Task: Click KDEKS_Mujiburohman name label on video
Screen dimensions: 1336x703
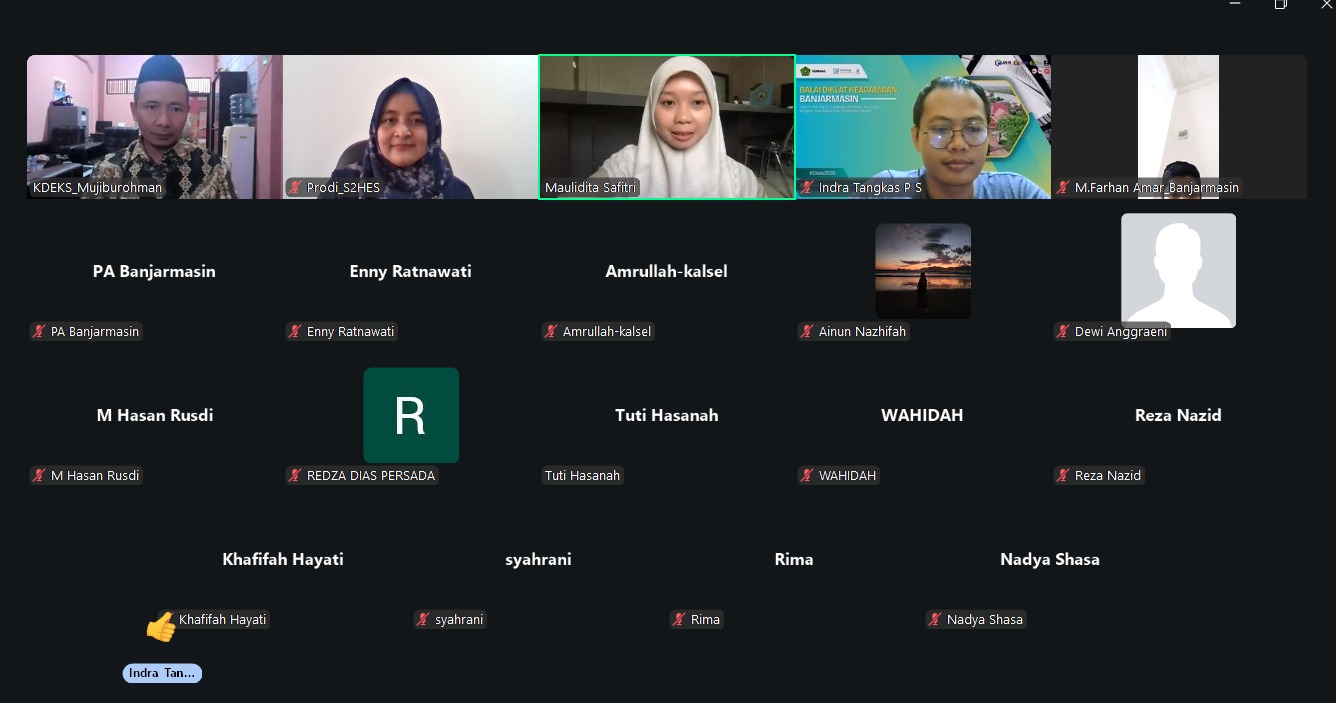Action: click(97, 188)
